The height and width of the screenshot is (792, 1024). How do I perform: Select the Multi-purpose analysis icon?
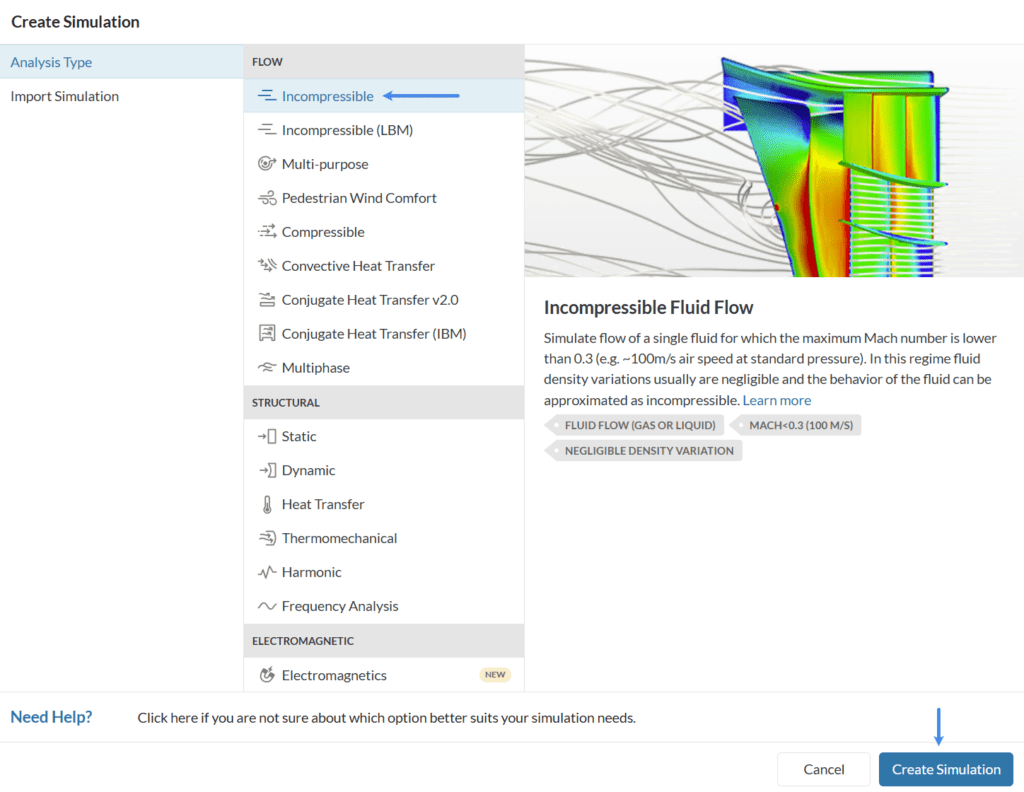coord(265,163)
